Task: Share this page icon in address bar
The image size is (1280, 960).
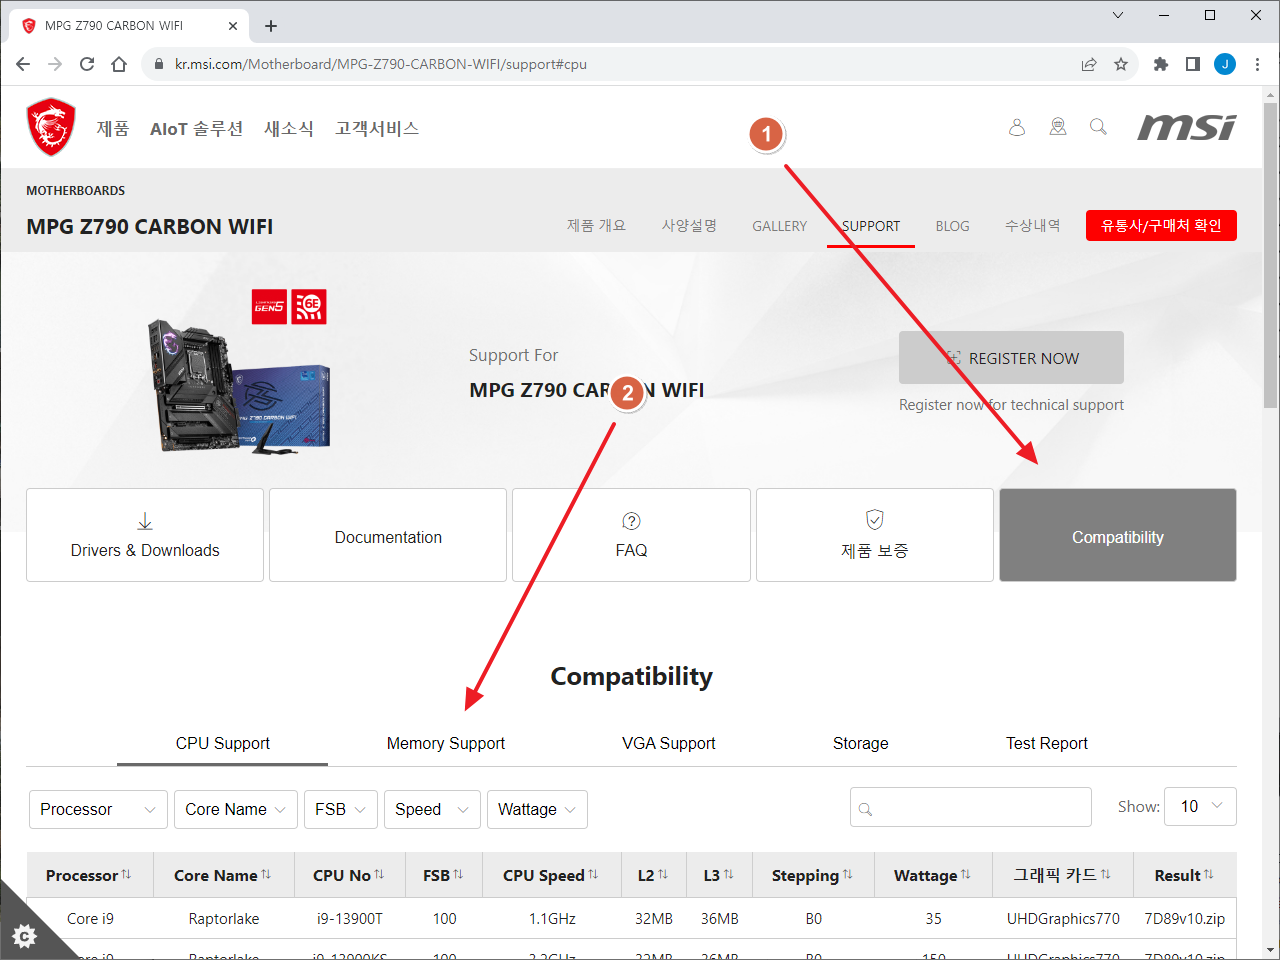Action: tap(1089, 64)
